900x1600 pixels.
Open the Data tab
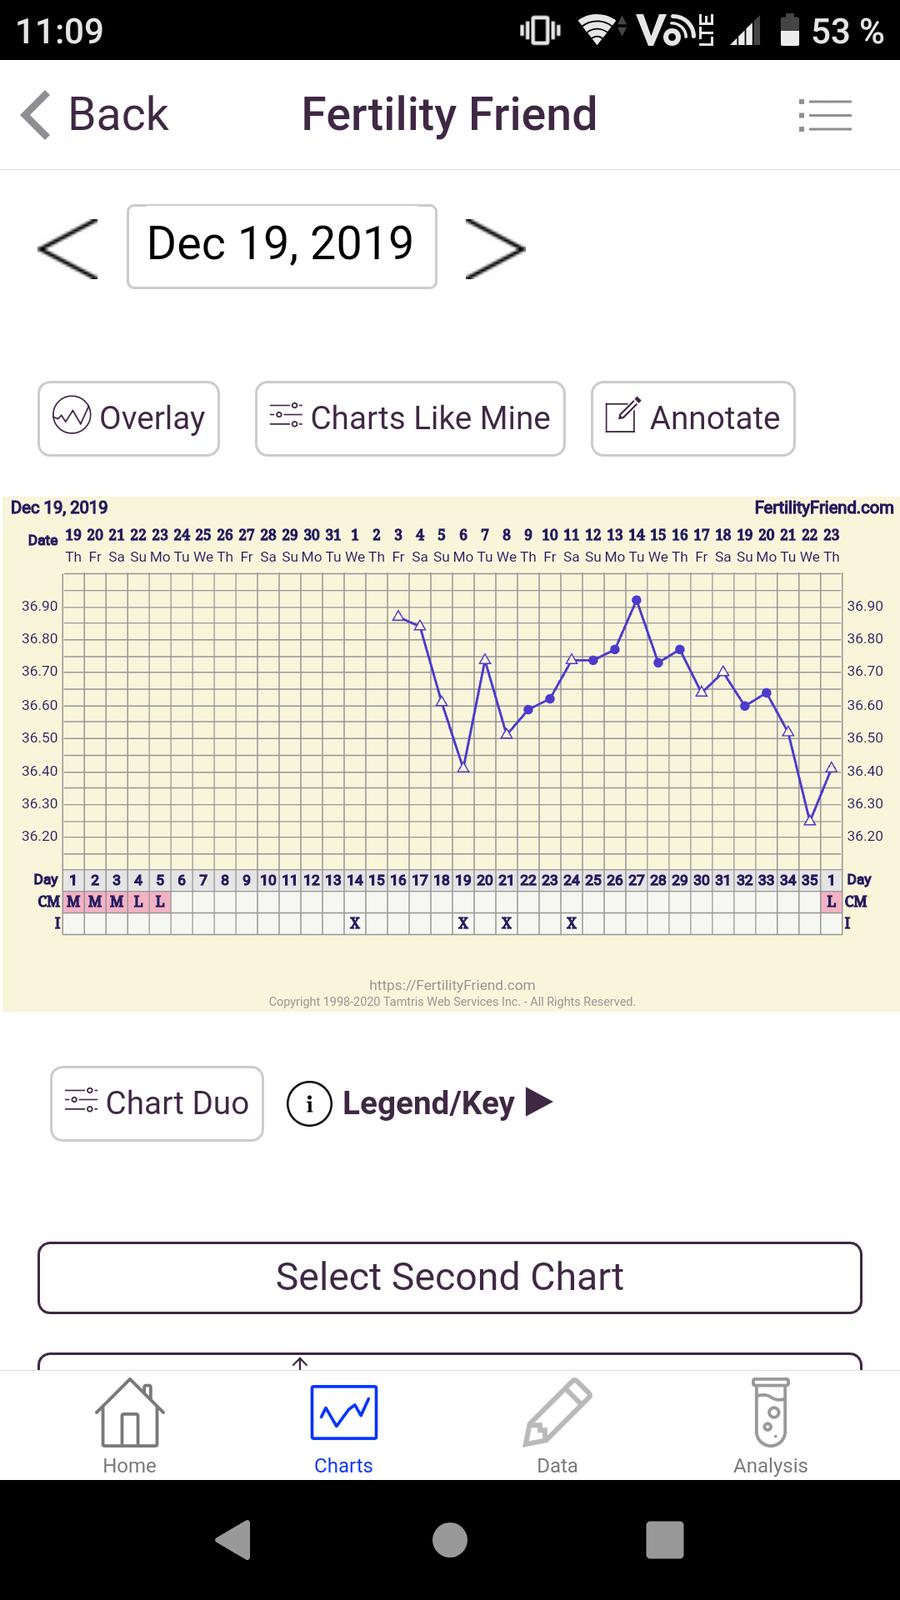[x=557, y=1427]
